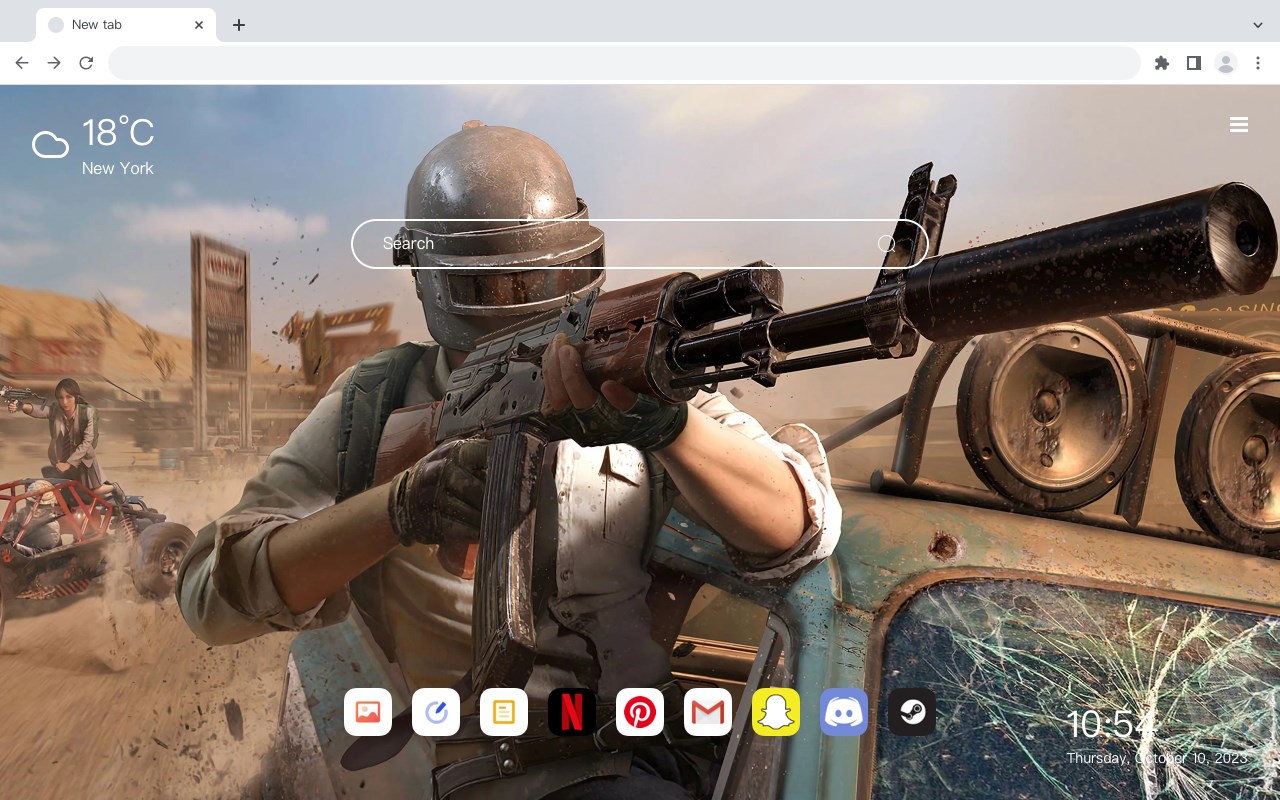Open the Chrome three-dot menu
The width and height of the screenshot is (1280, 800).
1258,63
